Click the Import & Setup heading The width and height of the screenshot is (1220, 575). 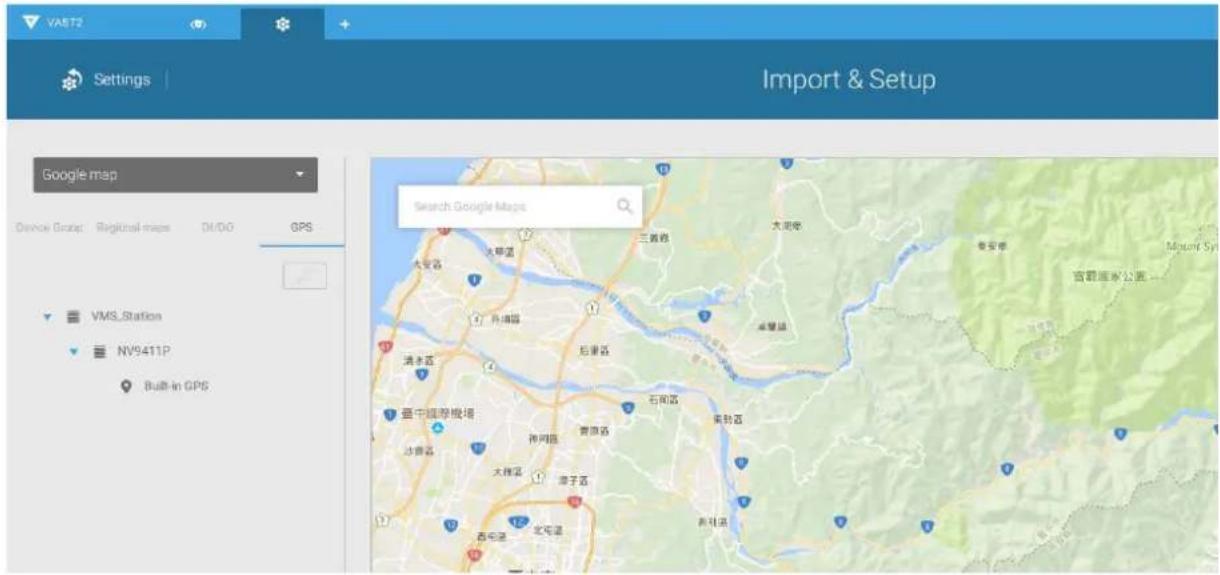(849, 79)
